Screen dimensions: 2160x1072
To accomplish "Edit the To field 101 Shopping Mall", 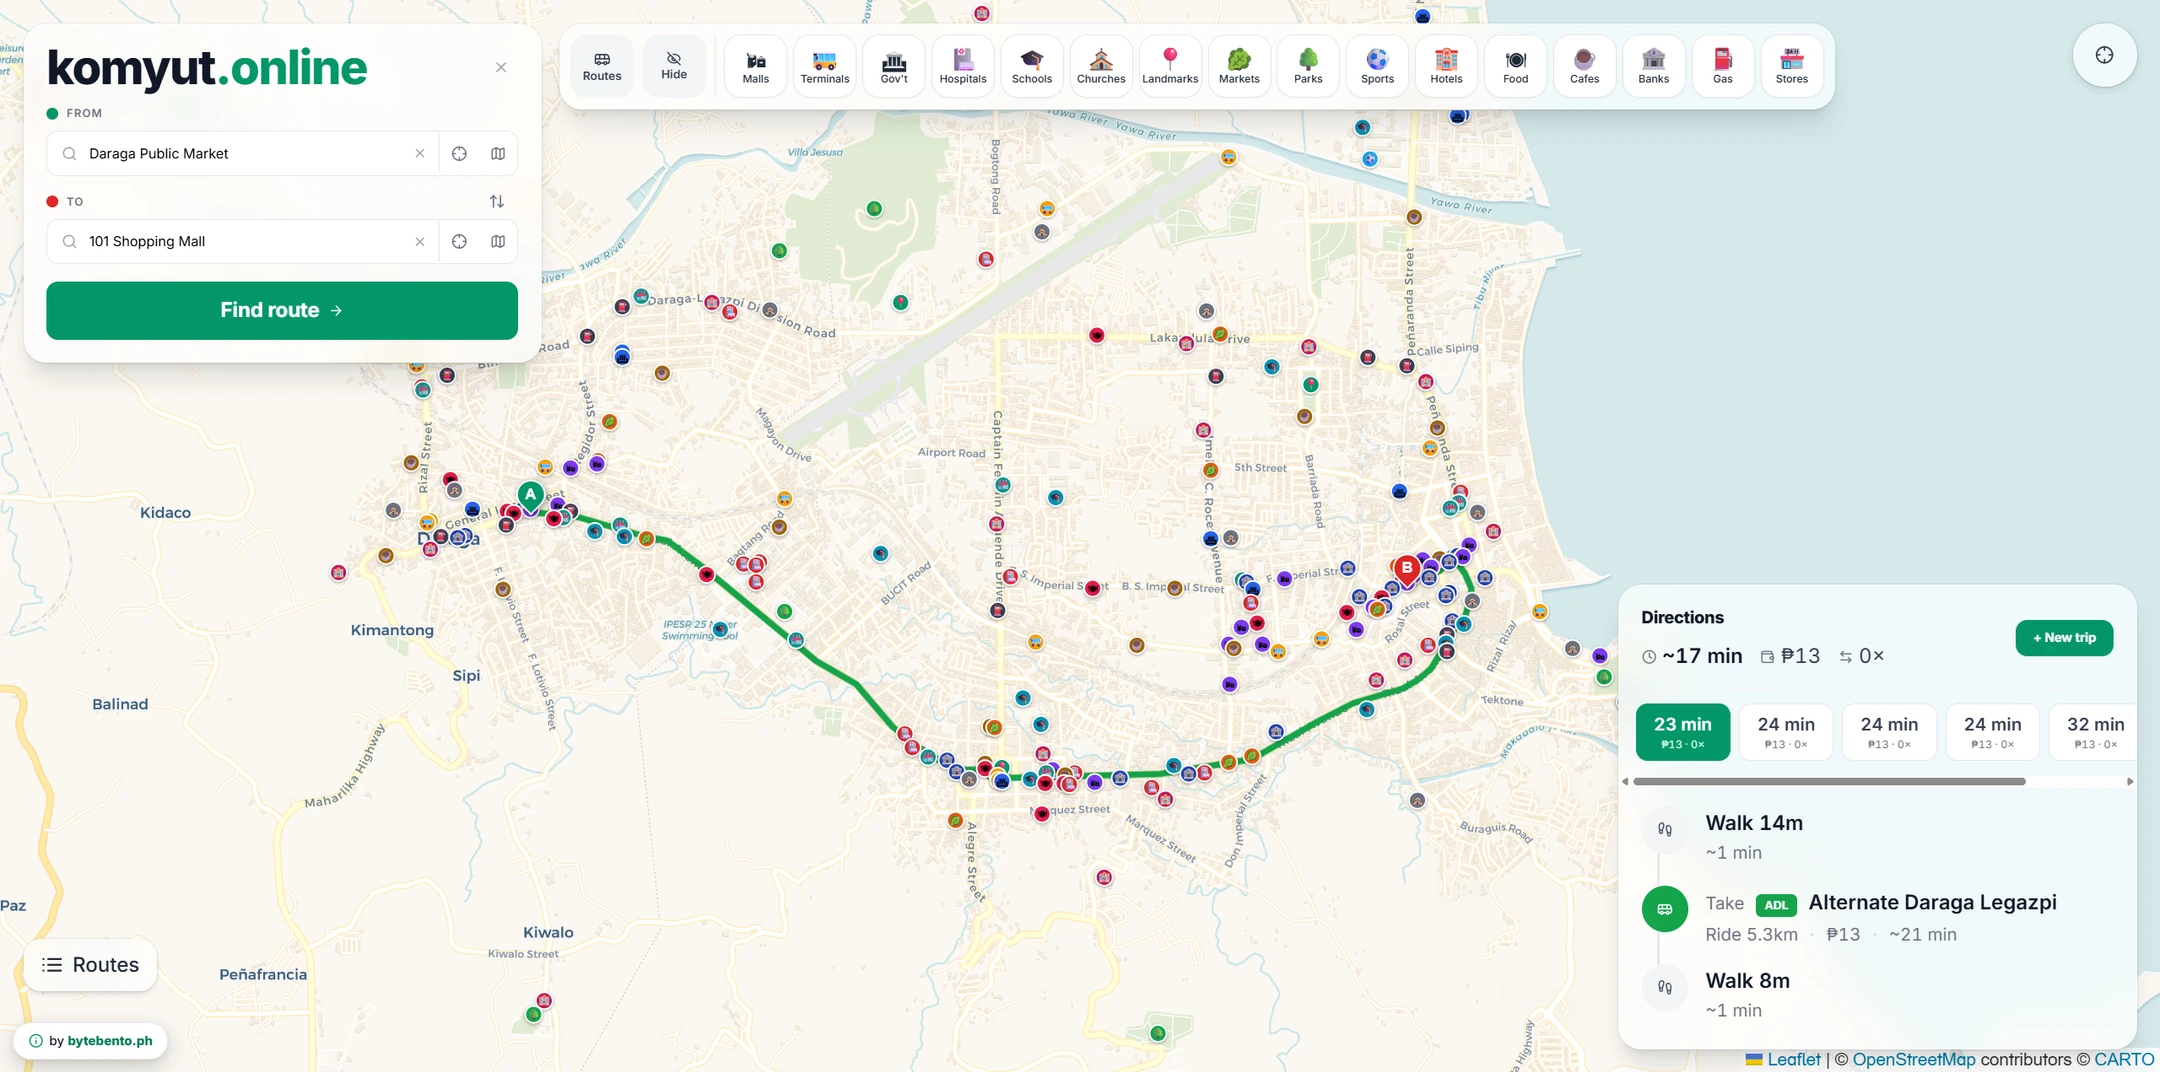I will pyautogui.click(x=245, y=241).
